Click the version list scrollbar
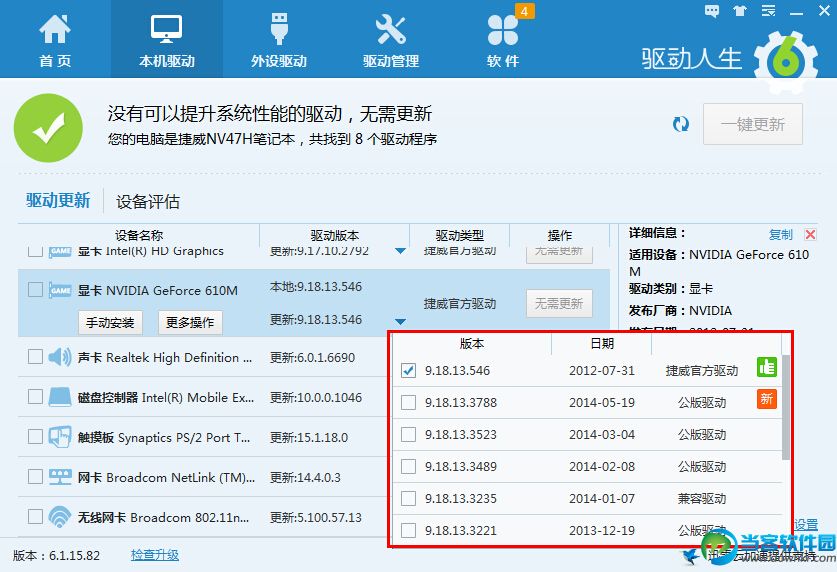 click(x=786, y=407)
